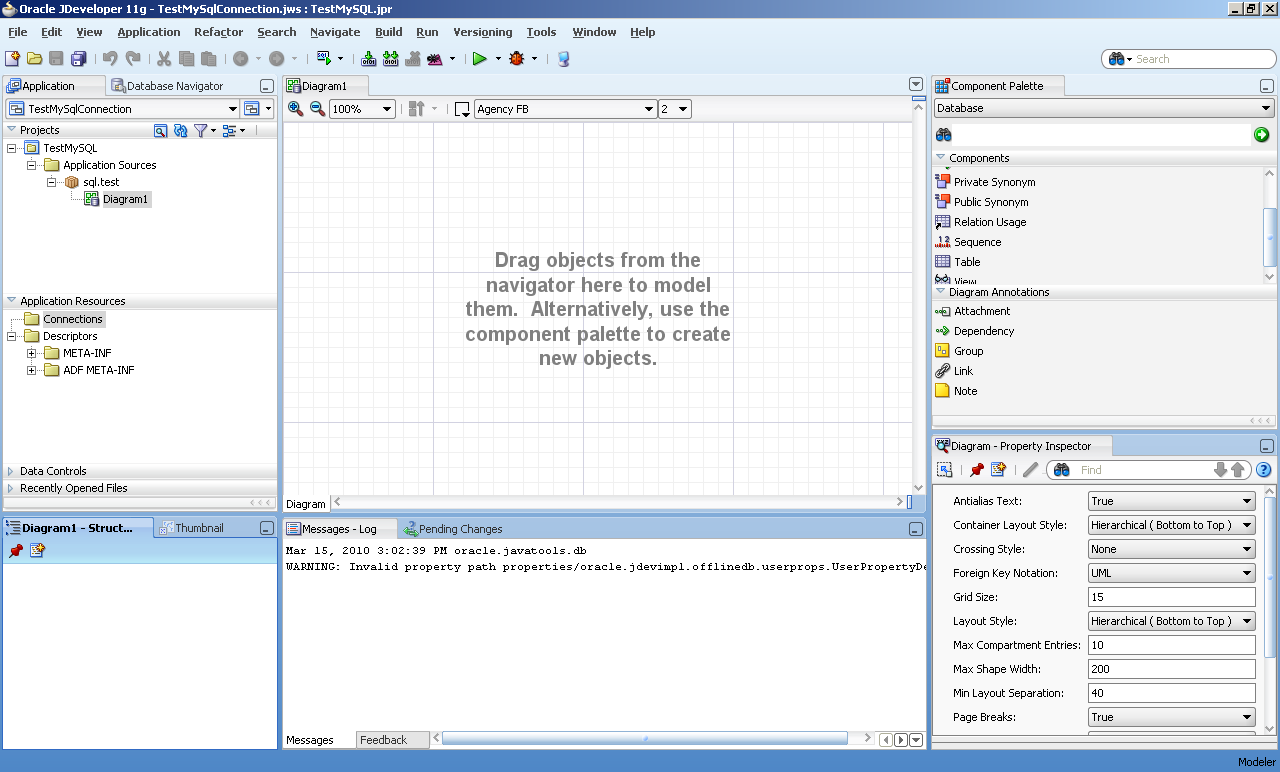Open the Antialias Text True/False dropdown

click(x=1171, y=501)
